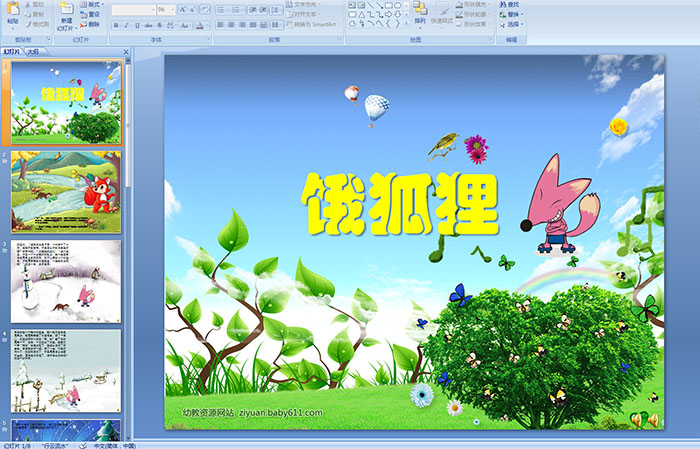
Task: Toggle italic text formatting
Action: coord(125,24)
